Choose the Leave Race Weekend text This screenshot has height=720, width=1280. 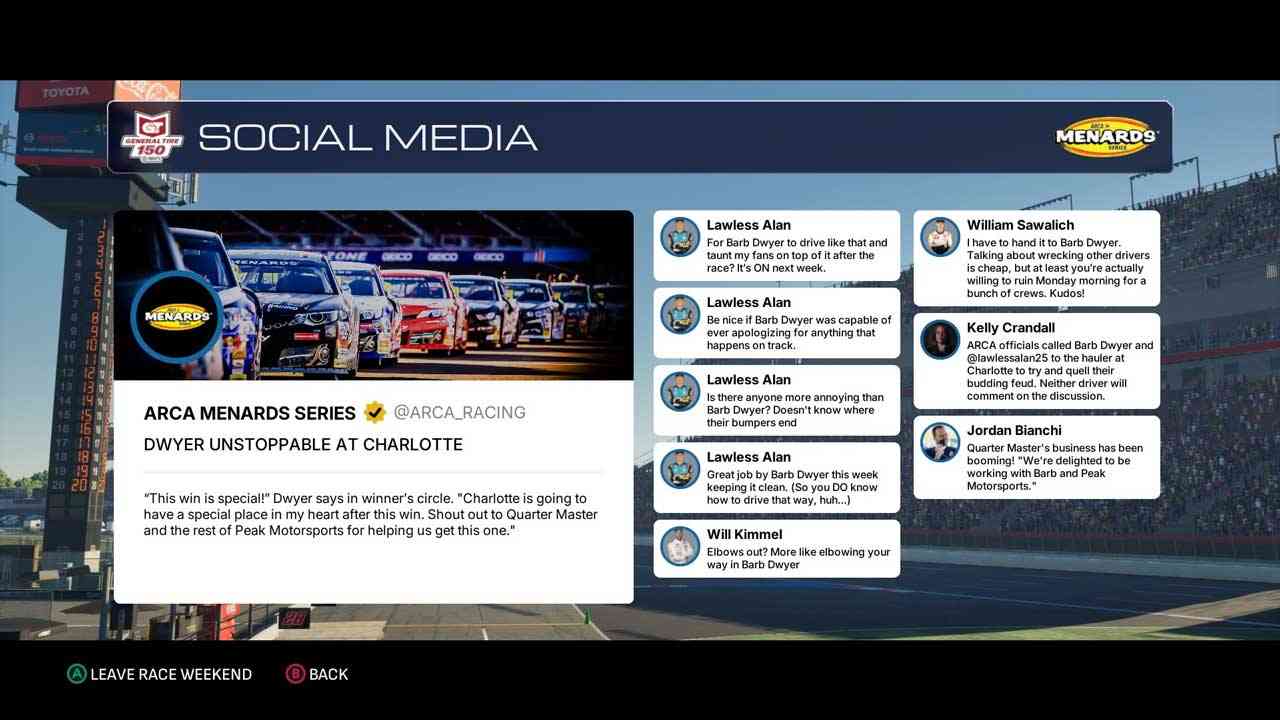[x=171, y=674]
